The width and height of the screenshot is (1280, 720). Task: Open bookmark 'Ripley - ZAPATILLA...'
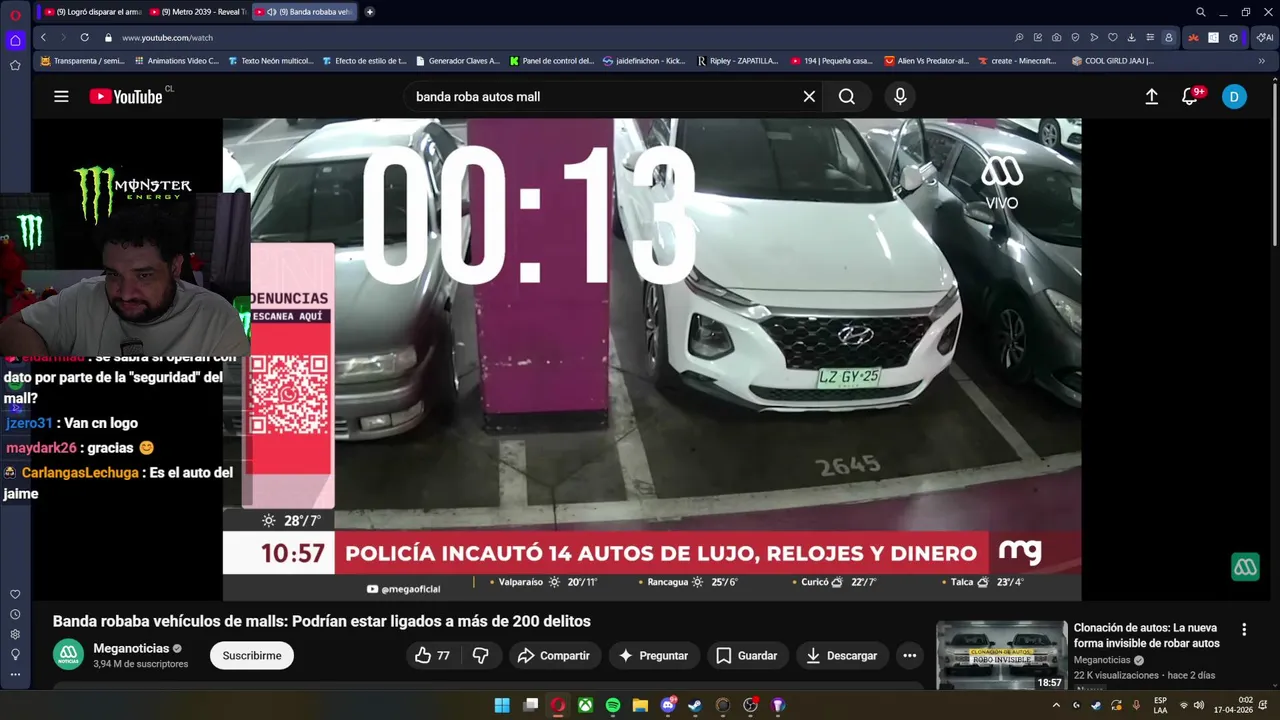click(x=737, y=60)
